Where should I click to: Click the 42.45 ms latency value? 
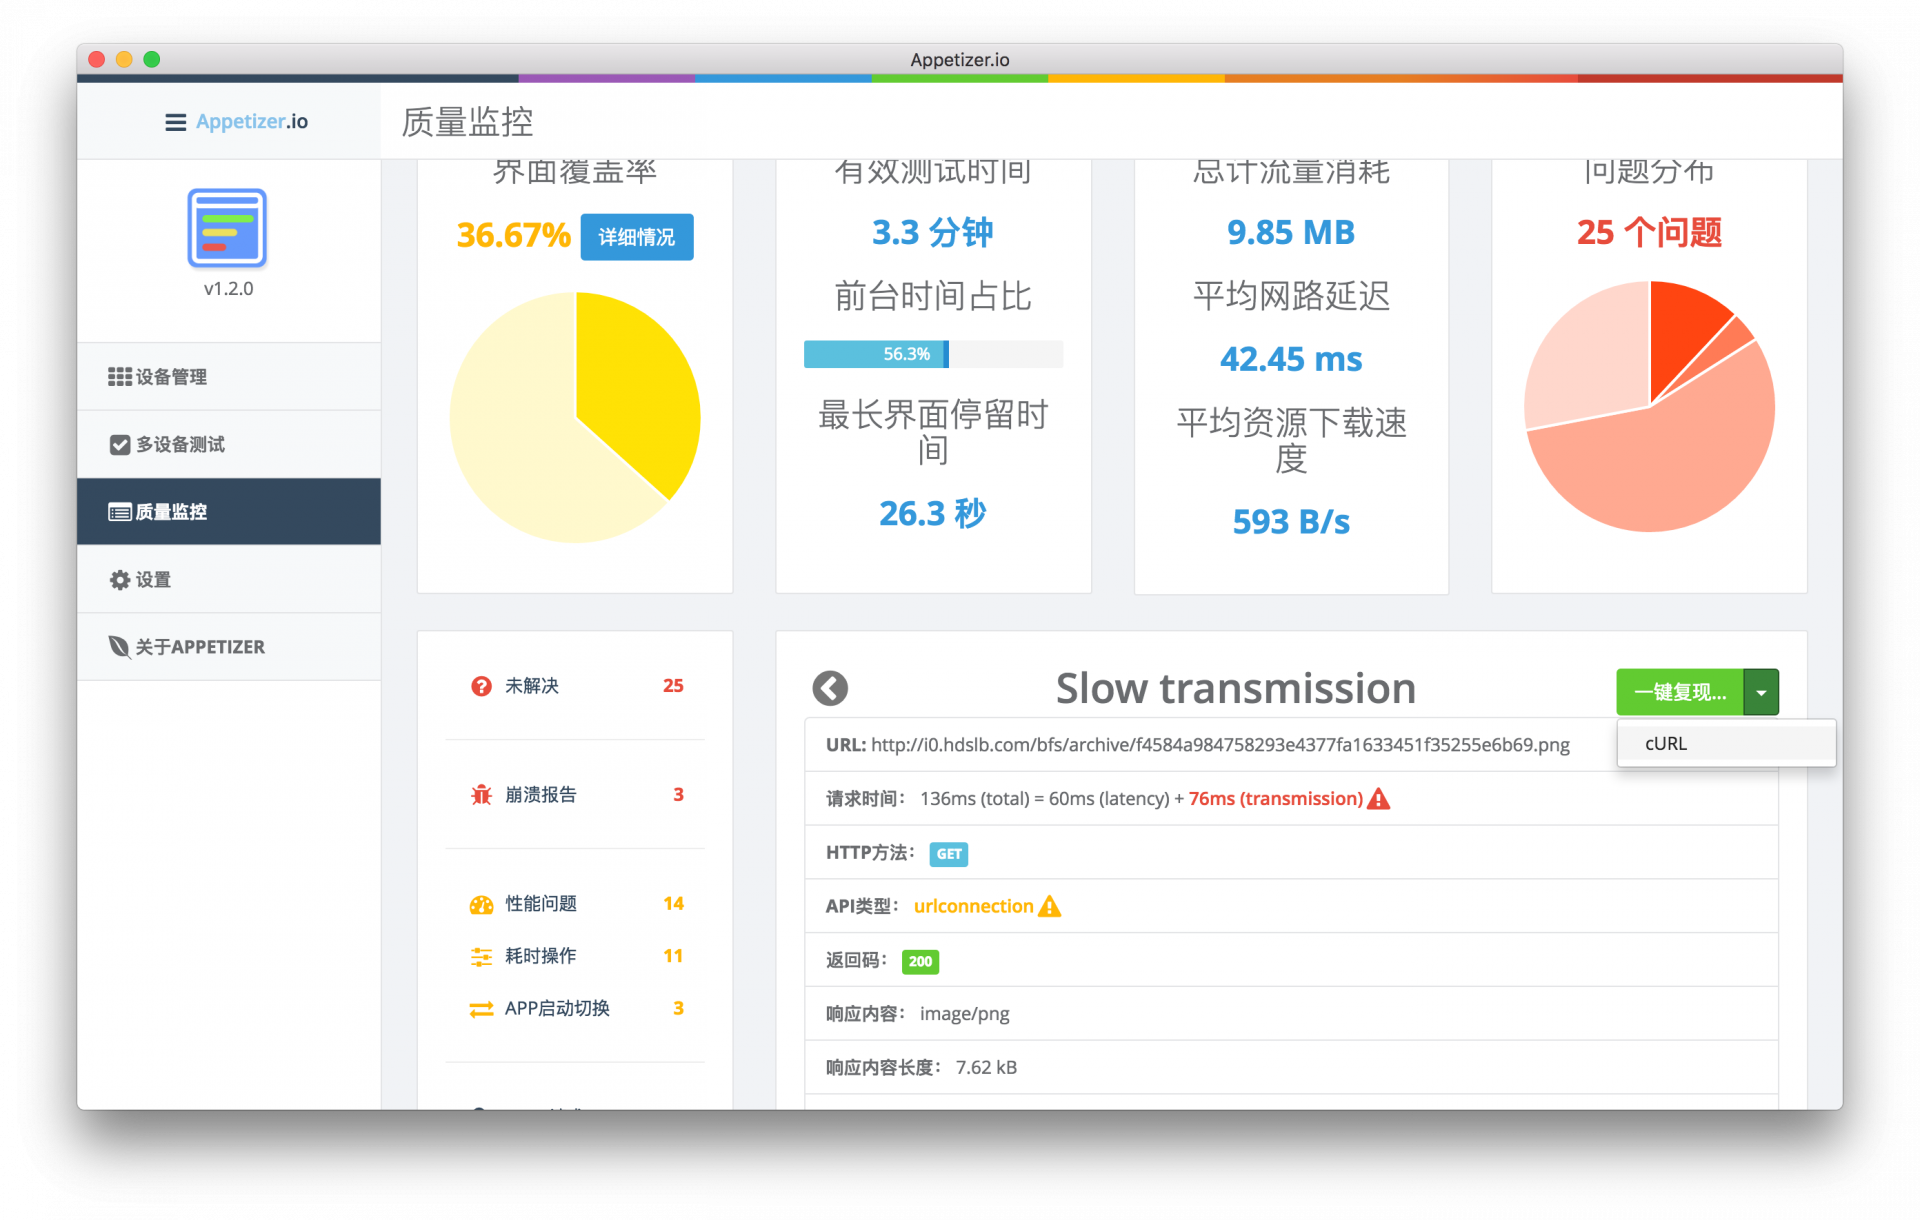coord(1291,359)
